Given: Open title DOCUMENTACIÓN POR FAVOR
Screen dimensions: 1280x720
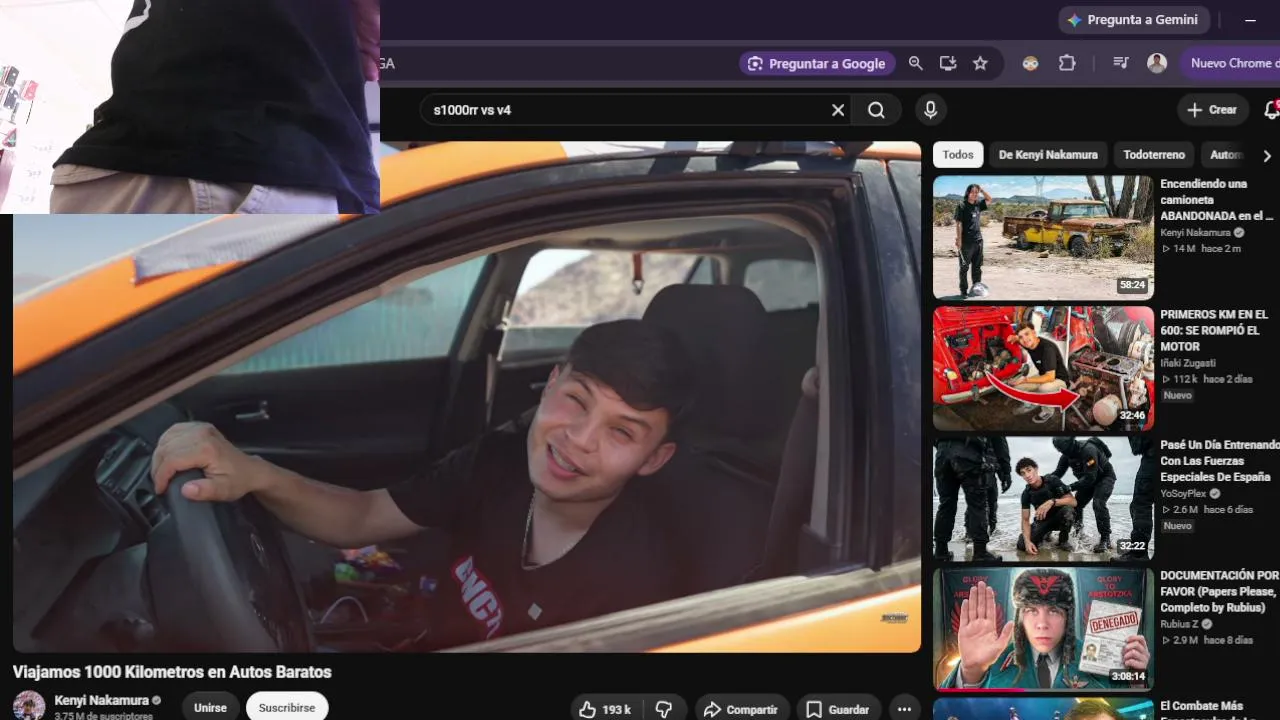Looking at the screenshot, I should point(1220,591).
